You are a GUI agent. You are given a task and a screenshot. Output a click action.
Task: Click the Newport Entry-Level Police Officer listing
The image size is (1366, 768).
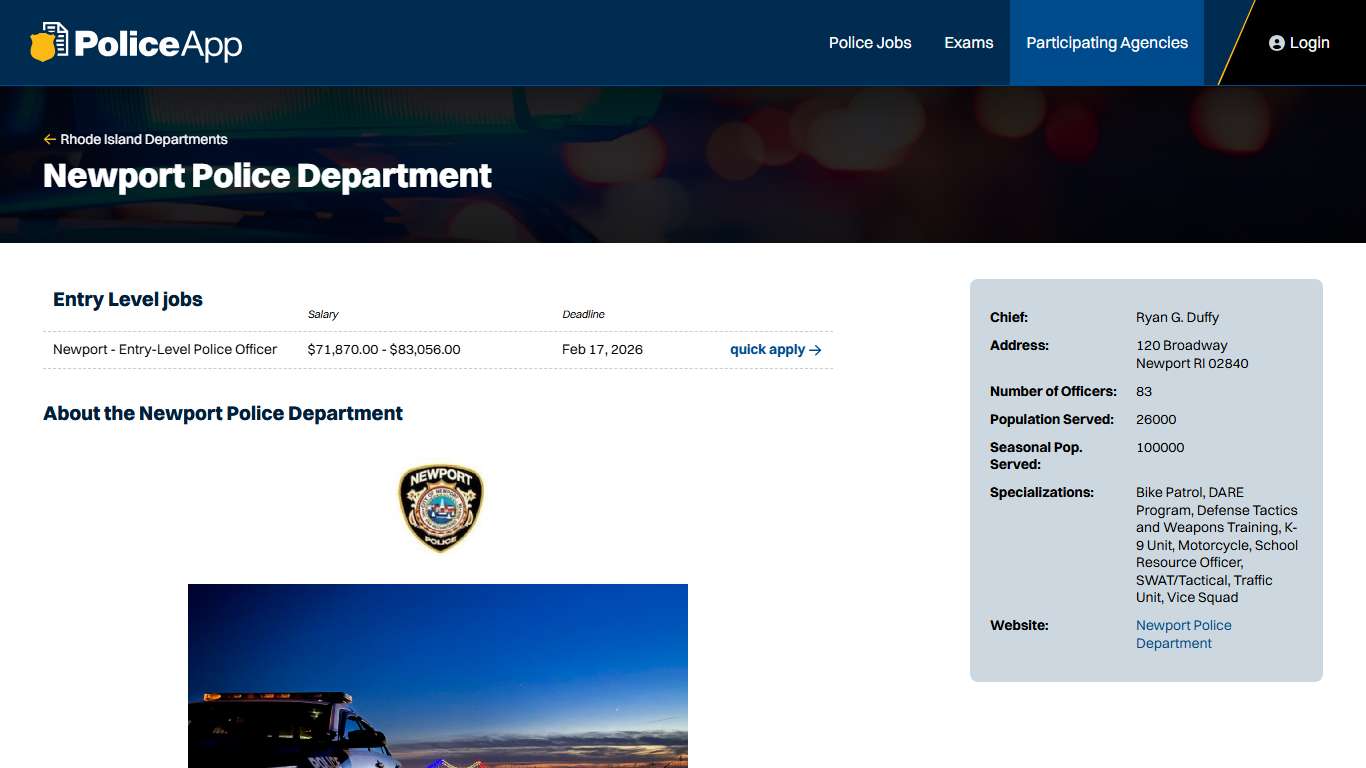(164, 350)
